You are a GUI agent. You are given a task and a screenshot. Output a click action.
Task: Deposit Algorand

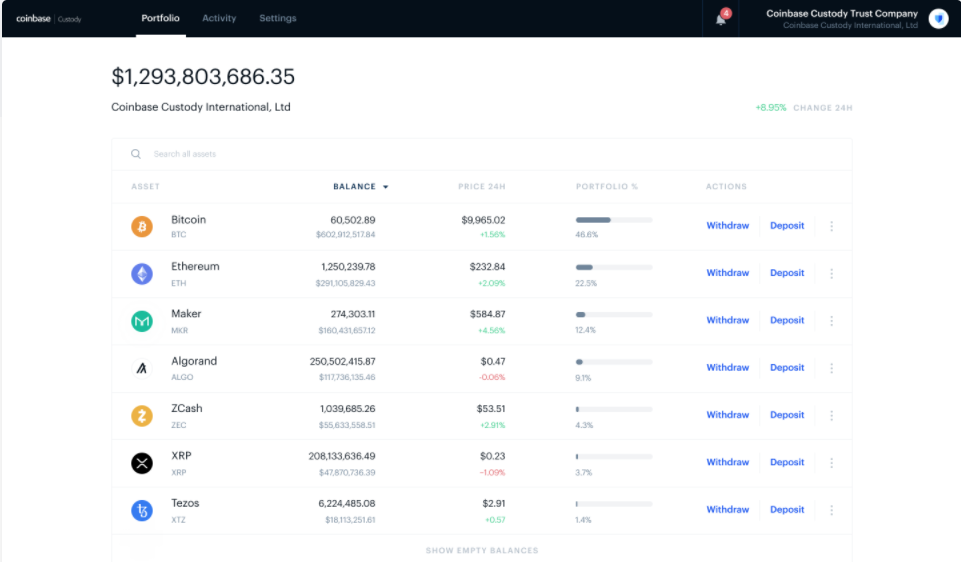(x=787, y=367)
